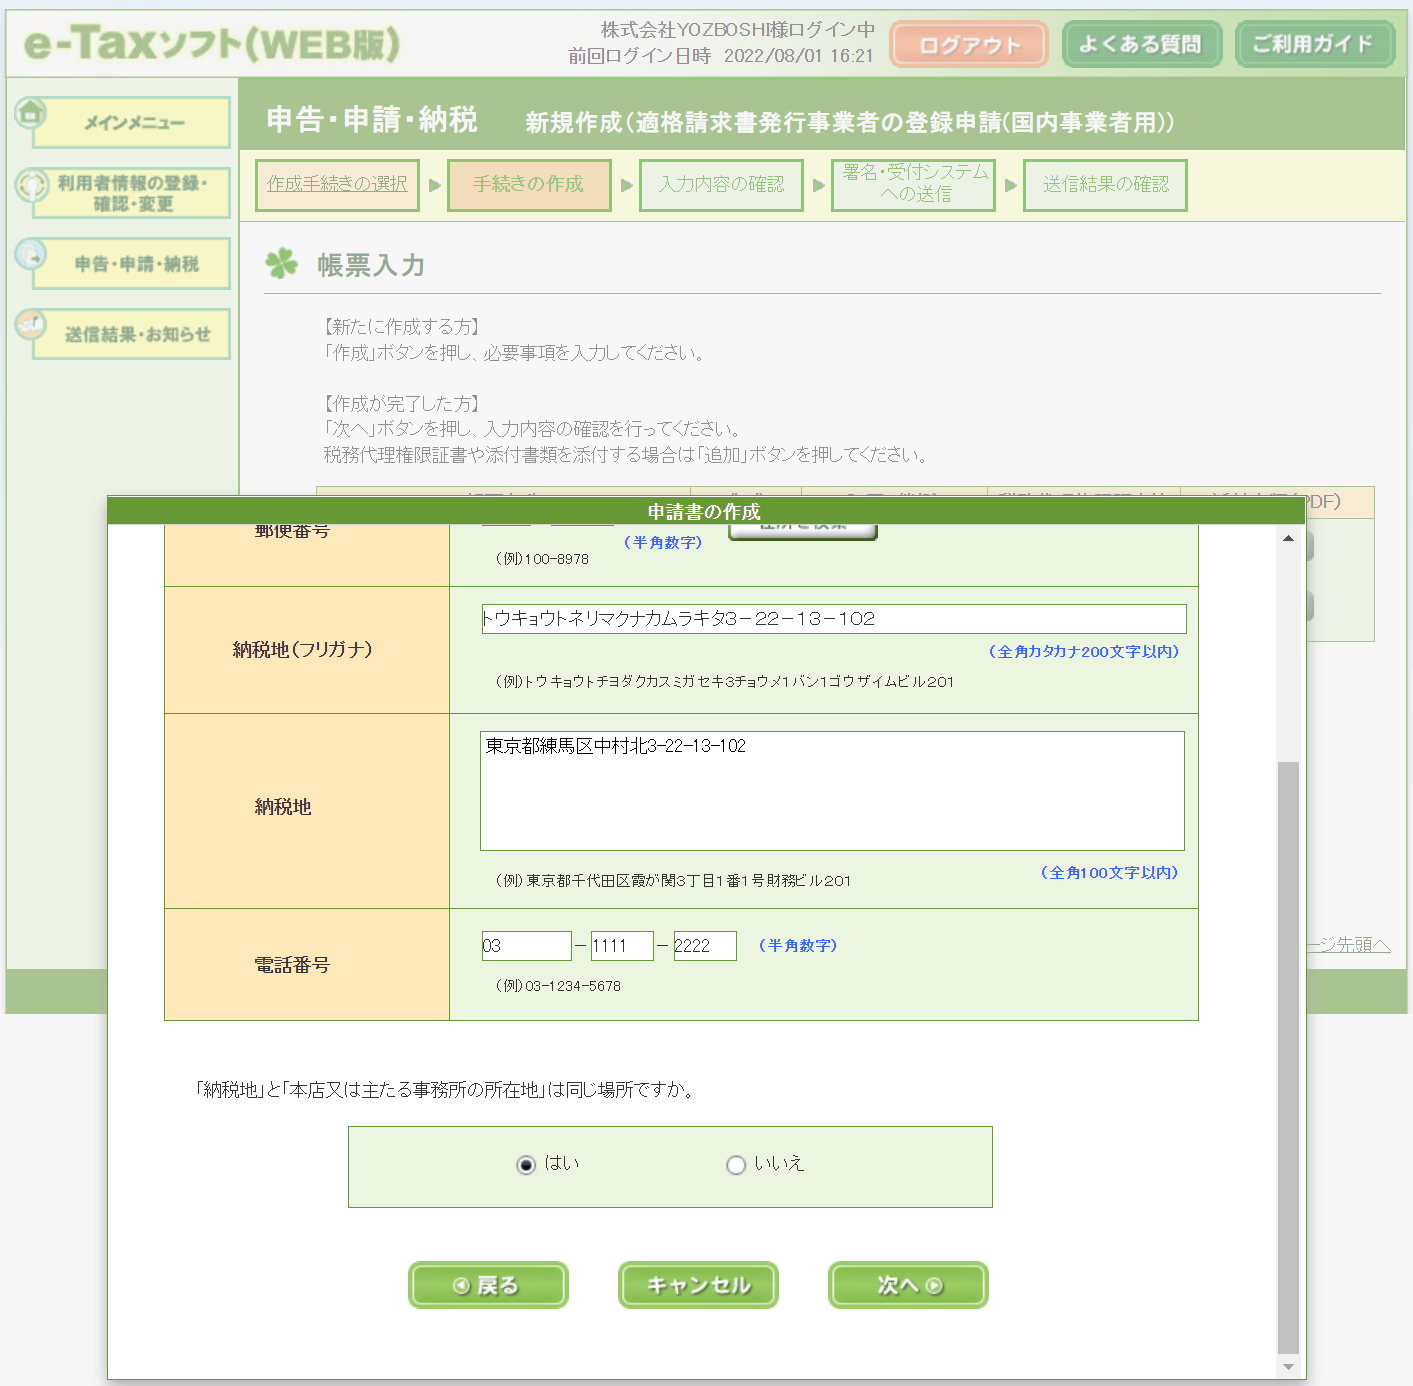Select いいえ radio button
Viewport: 1413px width, 1386px height.
click(736, 1165)
